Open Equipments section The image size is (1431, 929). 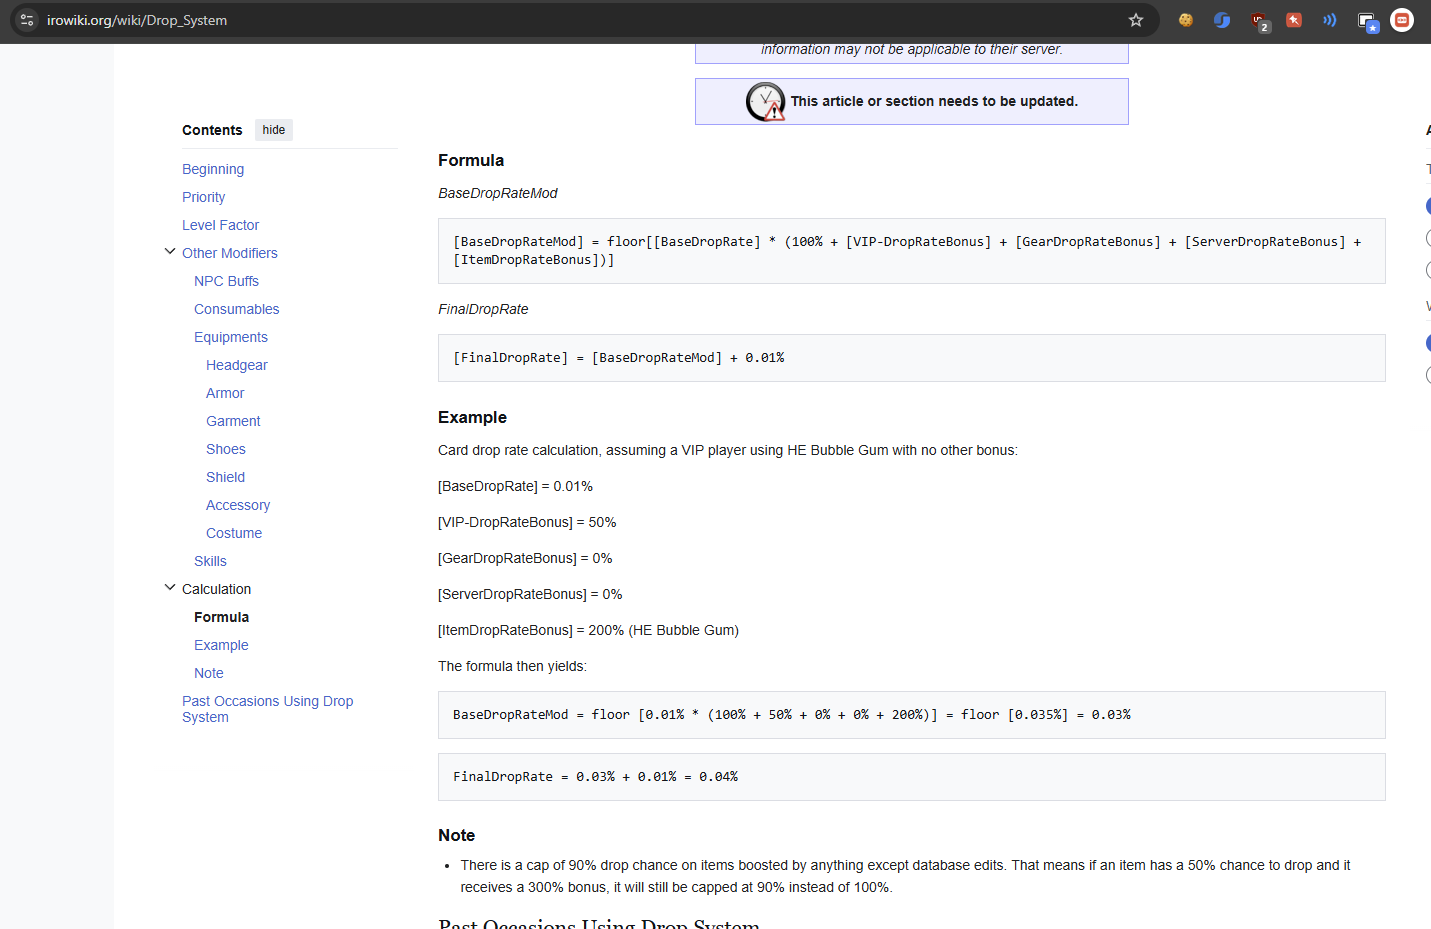pyautogui.click(x=231, y=337)
